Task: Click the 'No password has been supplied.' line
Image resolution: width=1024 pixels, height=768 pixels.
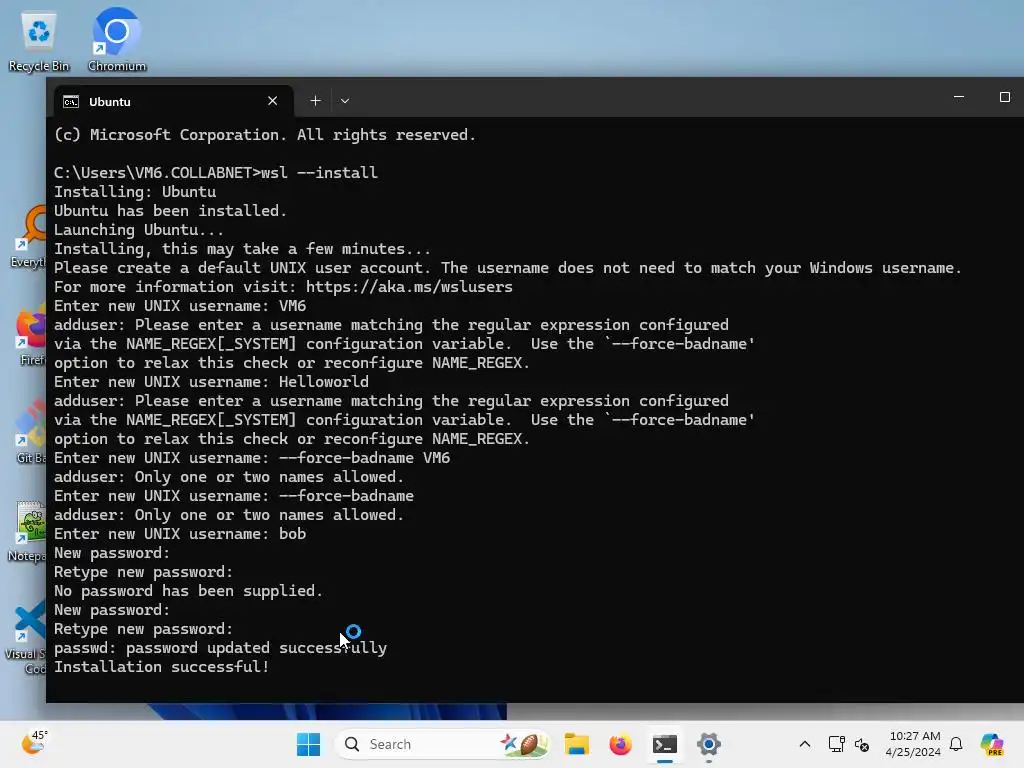Action: click(188, 590)
